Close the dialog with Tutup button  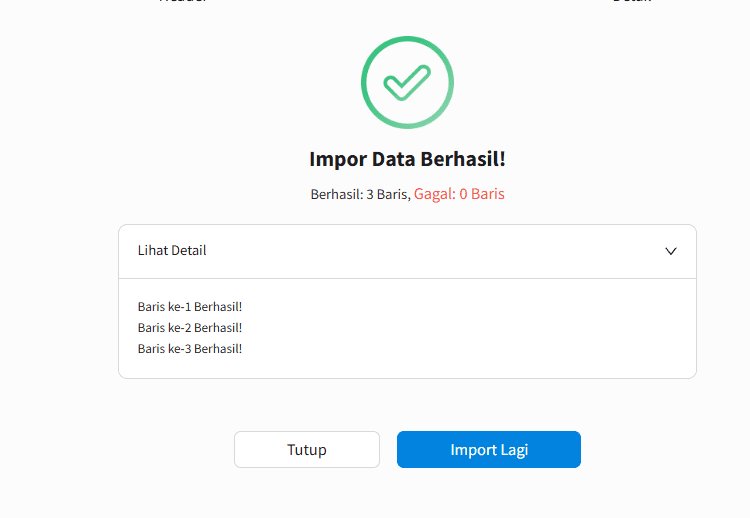[307, 450]
